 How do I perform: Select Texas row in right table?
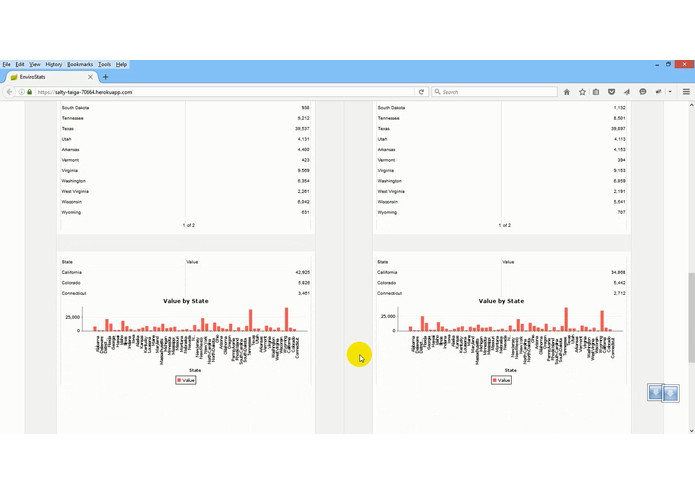(501, 128)
